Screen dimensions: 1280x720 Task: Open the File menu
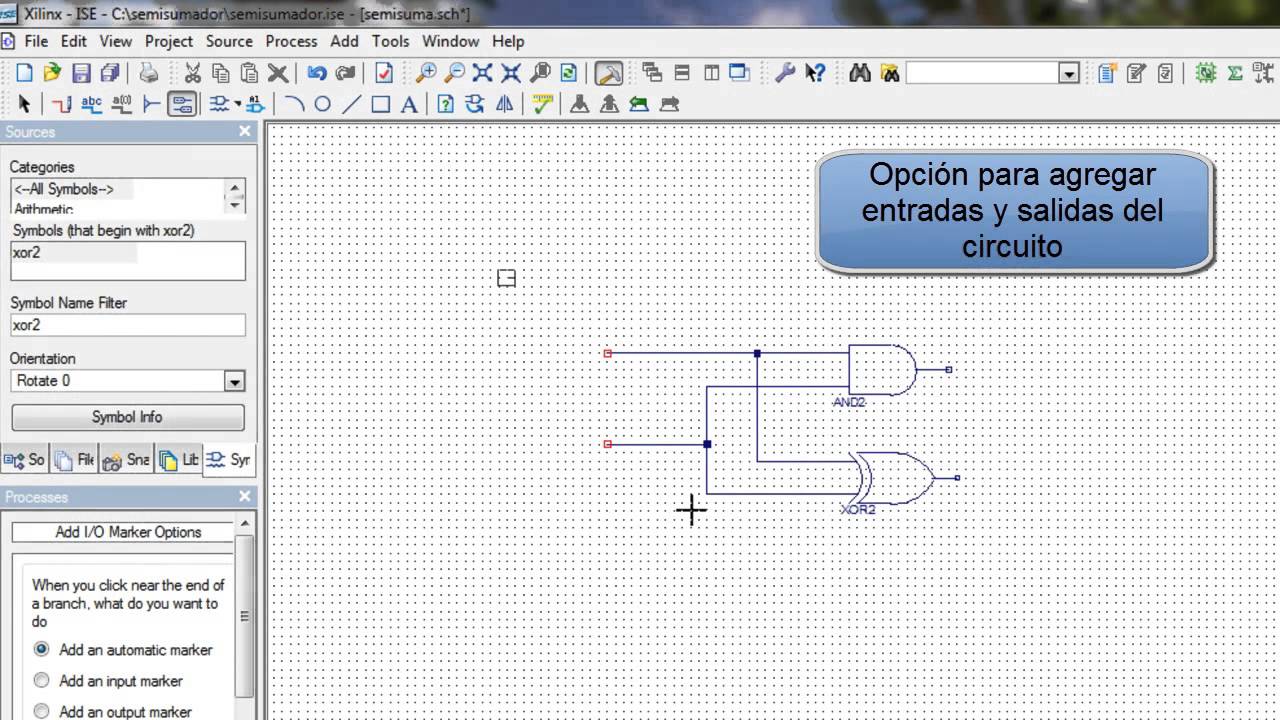point(36,41)
